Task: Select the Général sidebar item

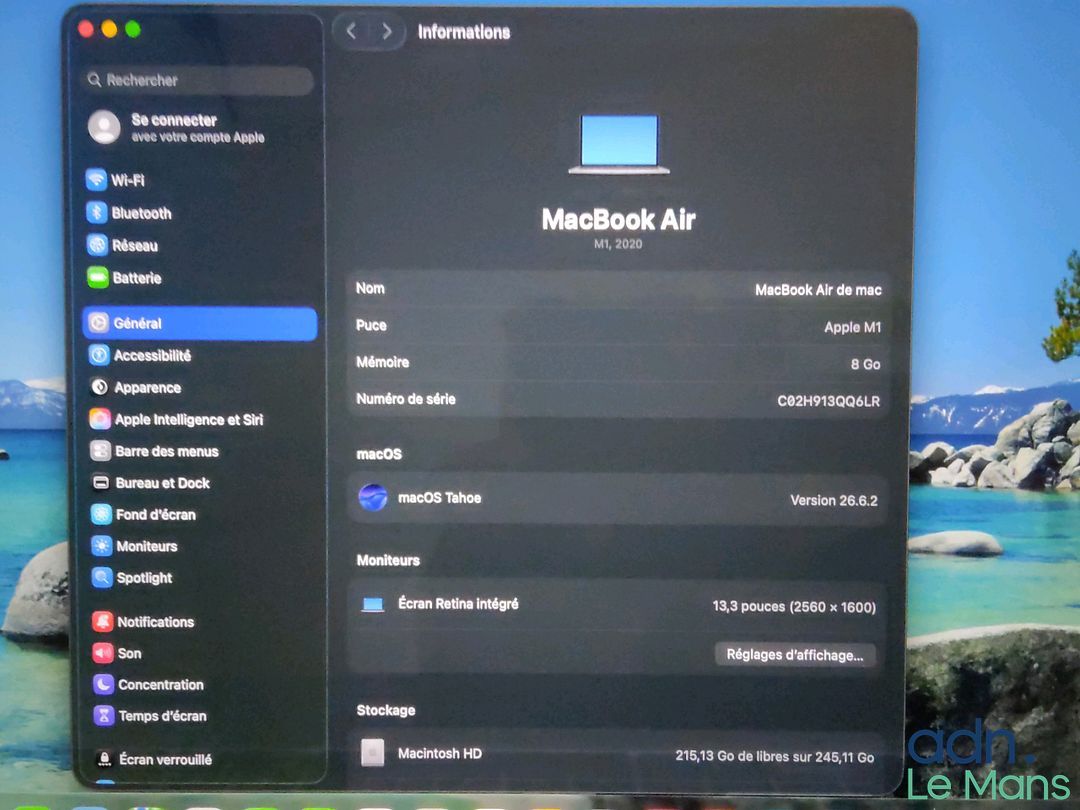Action: [200, 323]
